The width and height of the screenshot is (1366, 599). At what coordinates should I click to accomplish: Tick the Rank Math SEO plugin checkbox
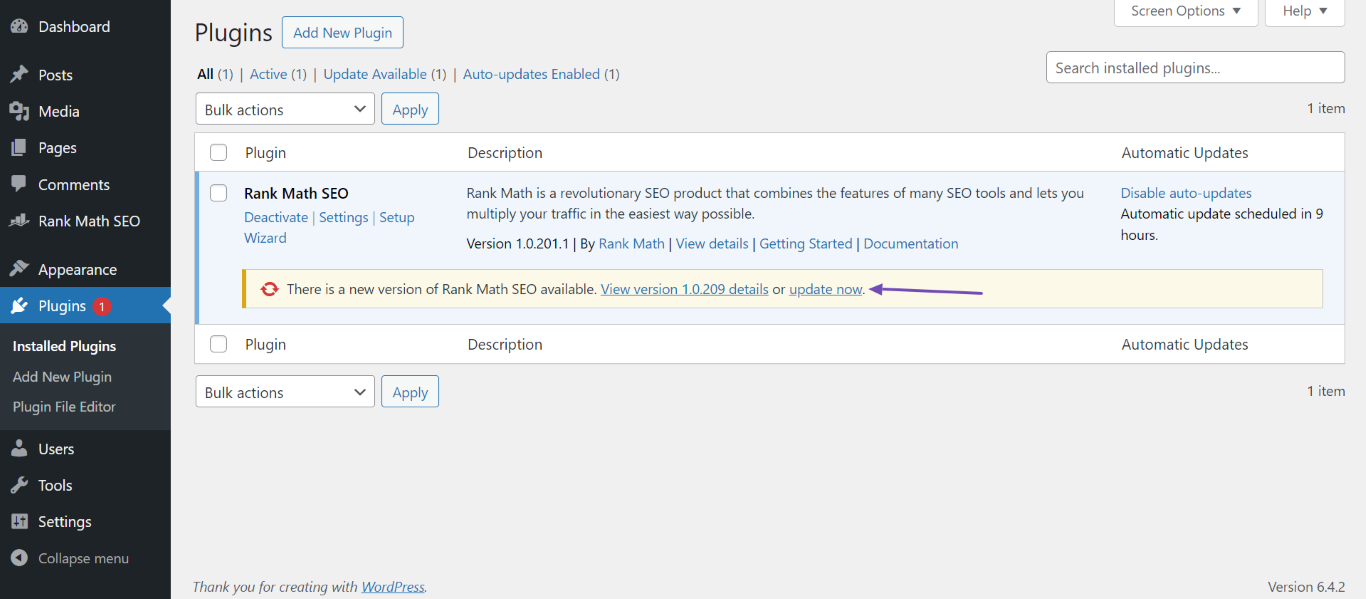pos(218,193)
